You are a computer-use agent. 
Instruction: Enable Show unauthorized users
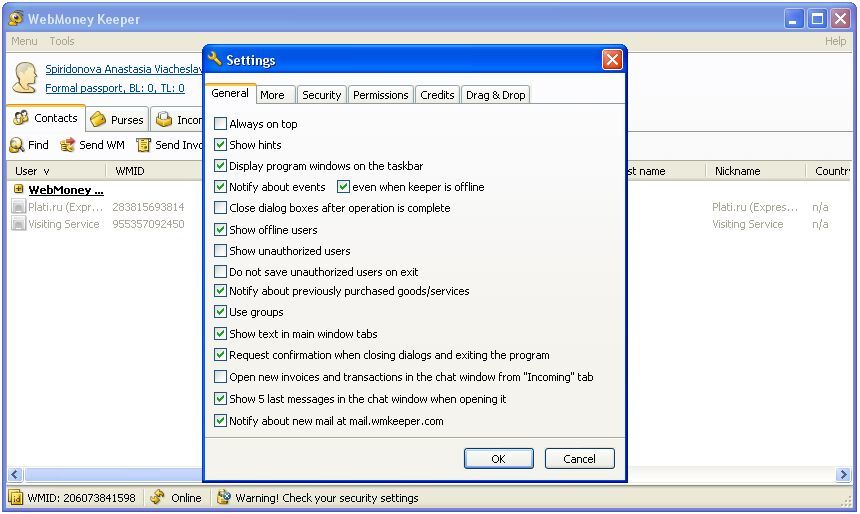coord(220,251)
